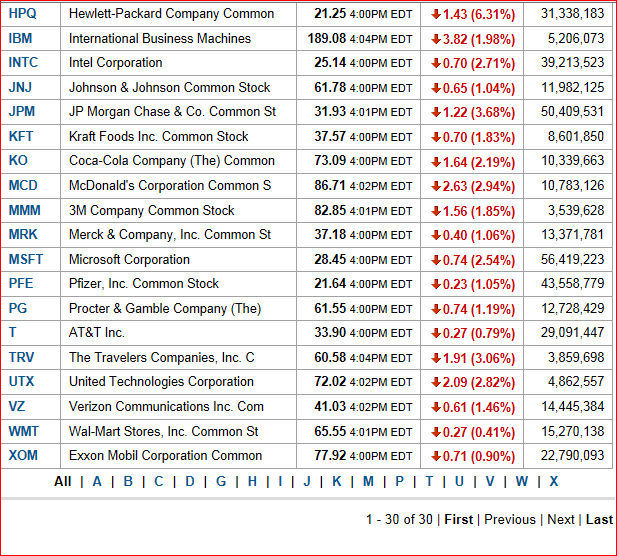Open the PG ticker symbol
Viewport: 617px width, 556px height.
pyautogui.click(x=18, y=308)
